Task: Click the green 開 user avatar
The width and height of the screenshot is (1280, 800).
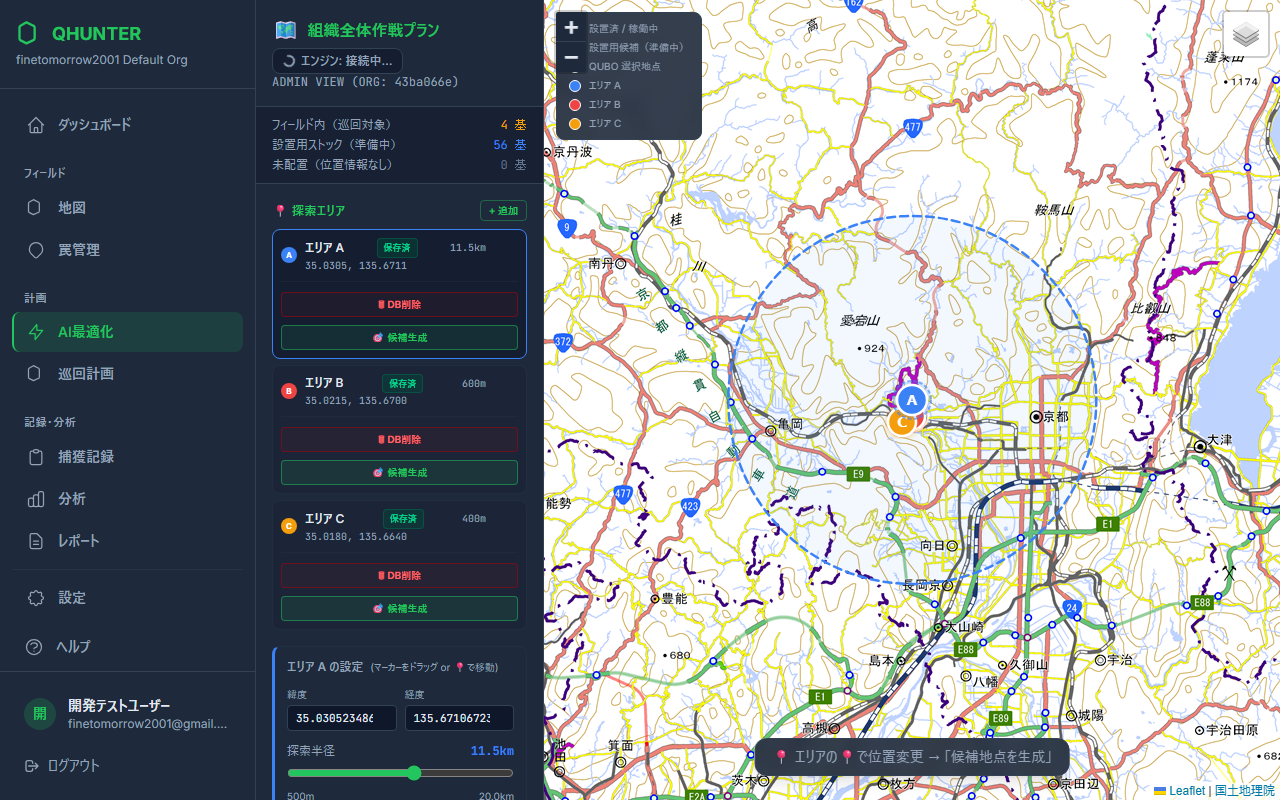Action: [x=40, y=714]
